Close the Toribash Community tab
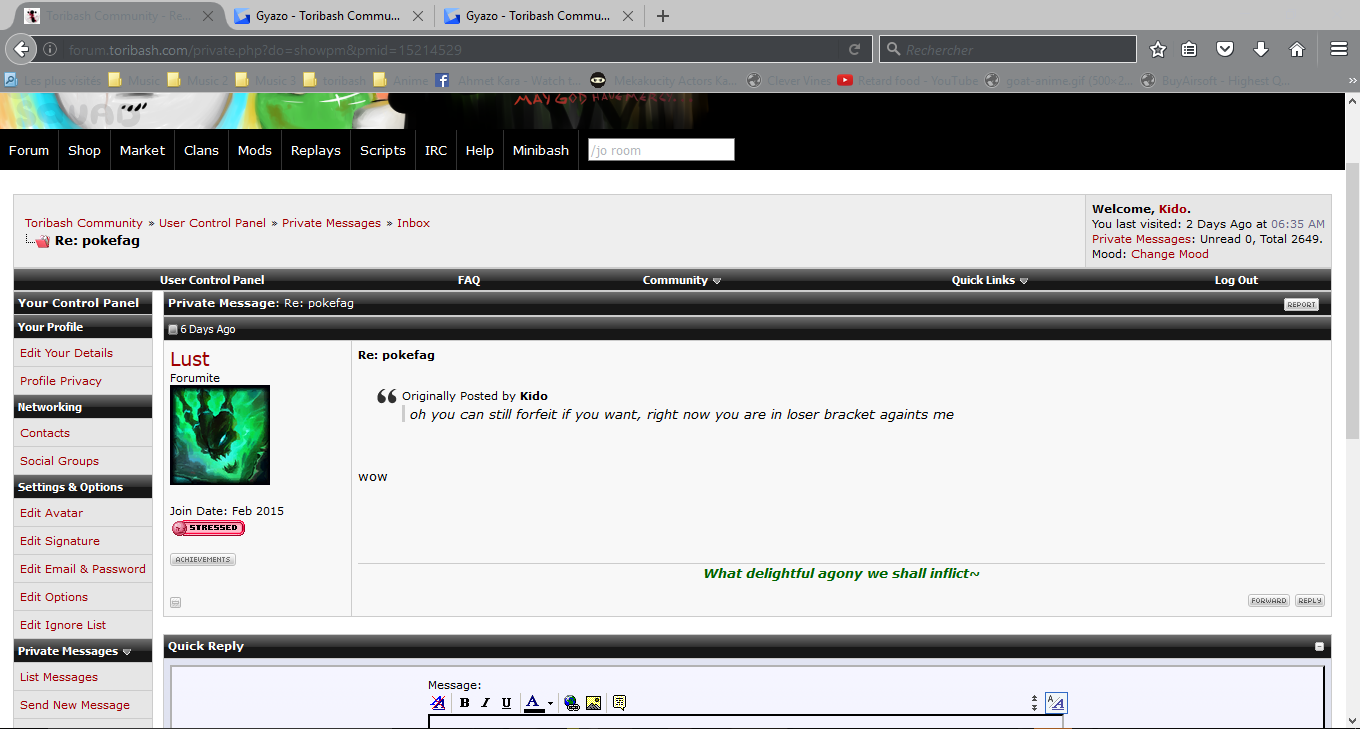 (x=207, y=16)
